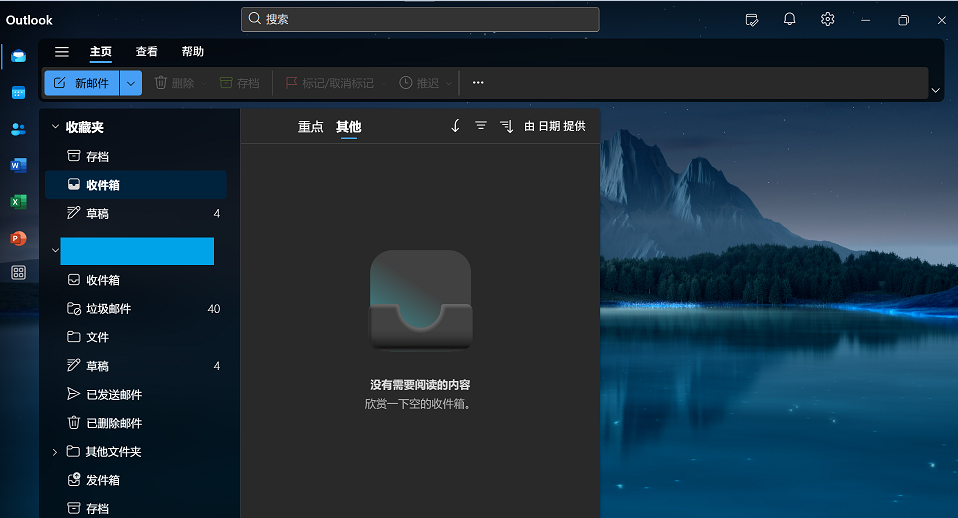Open the Snooze dropdown arrow
Image resolution: width=958 pixels, height=518 pixels.
click(448, 83)
